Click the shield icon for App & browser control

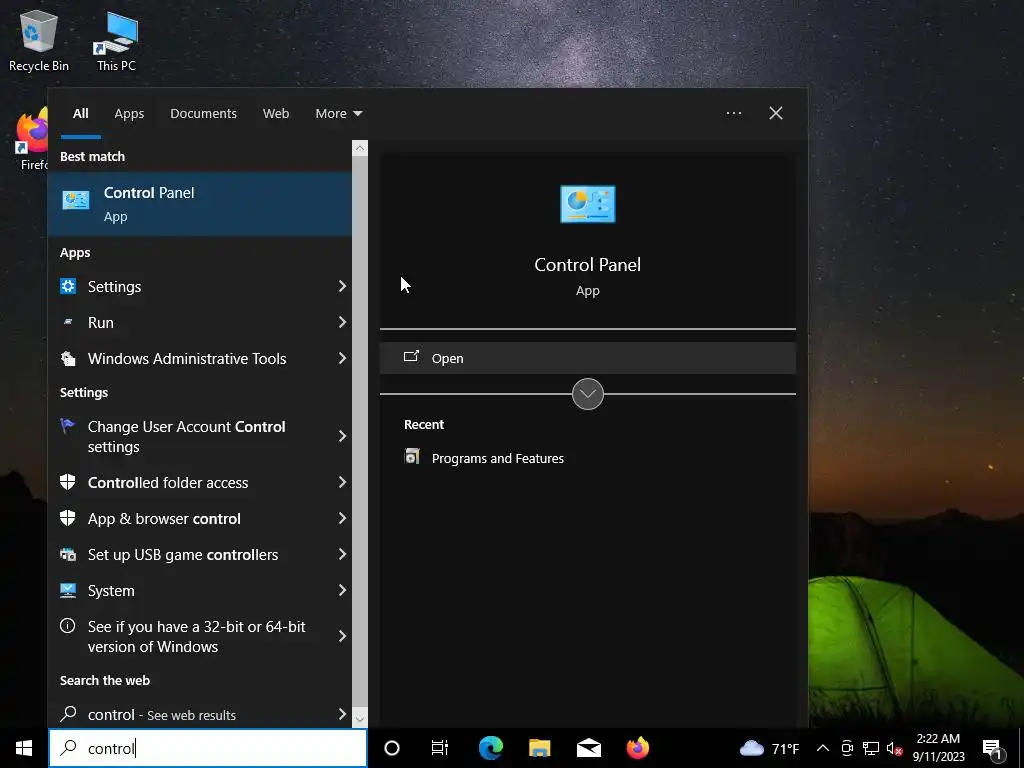pos(68,518)
